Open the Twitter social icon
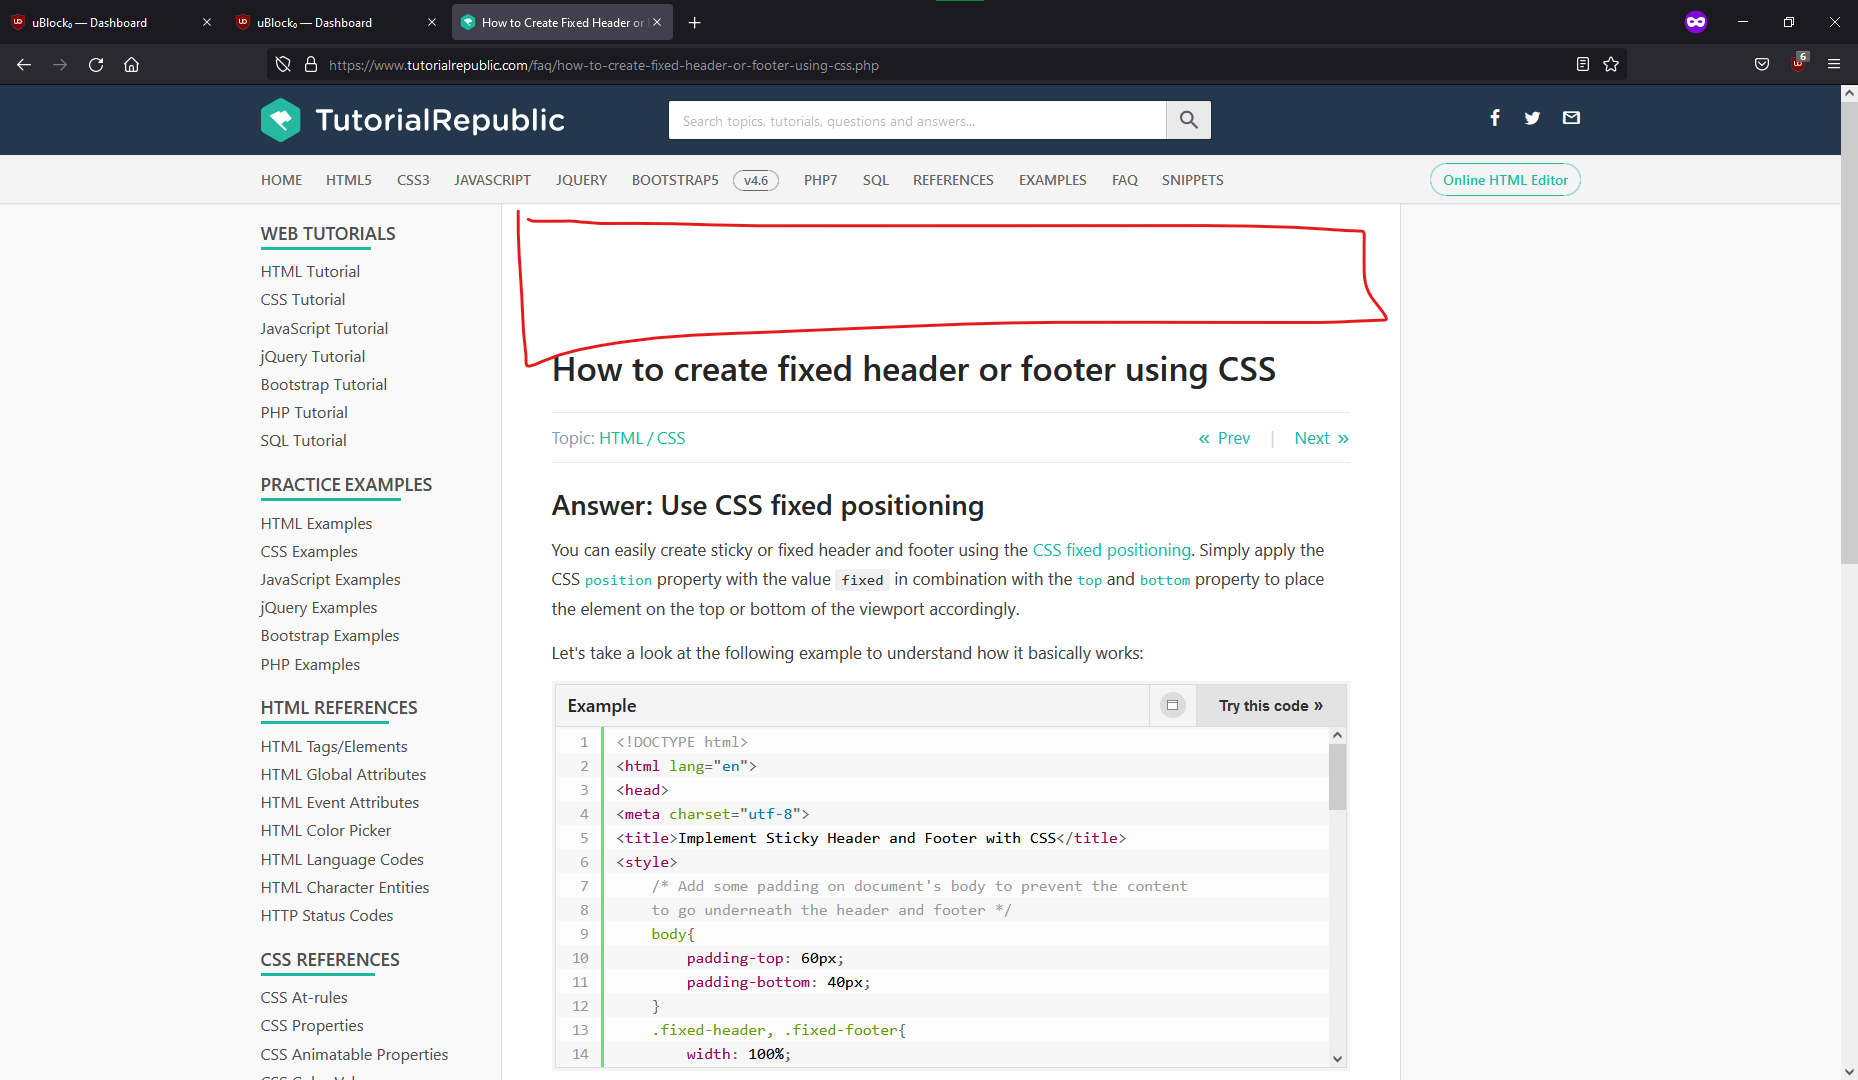Viewport: 1858px width, 1080px height. pyautogui.click(x=1532, y=118)
